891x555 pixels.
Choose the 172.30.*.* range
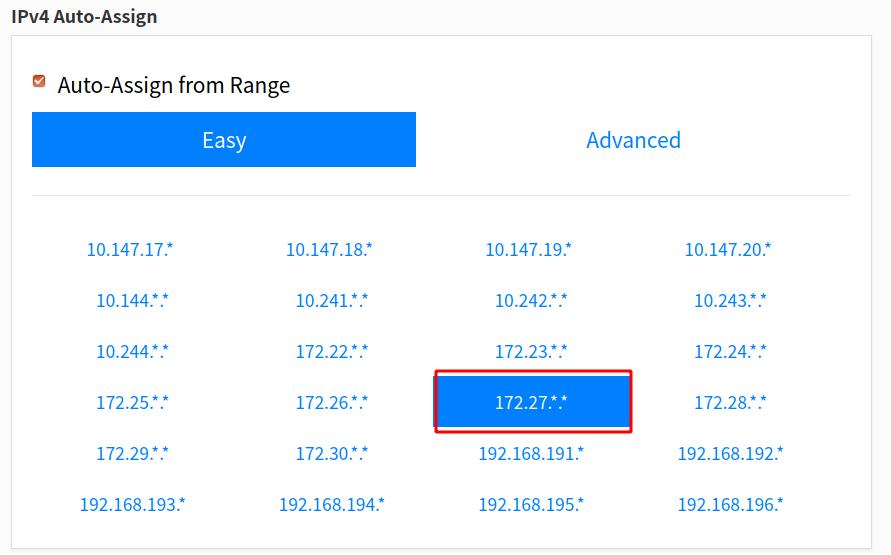(x=332, y=454)
